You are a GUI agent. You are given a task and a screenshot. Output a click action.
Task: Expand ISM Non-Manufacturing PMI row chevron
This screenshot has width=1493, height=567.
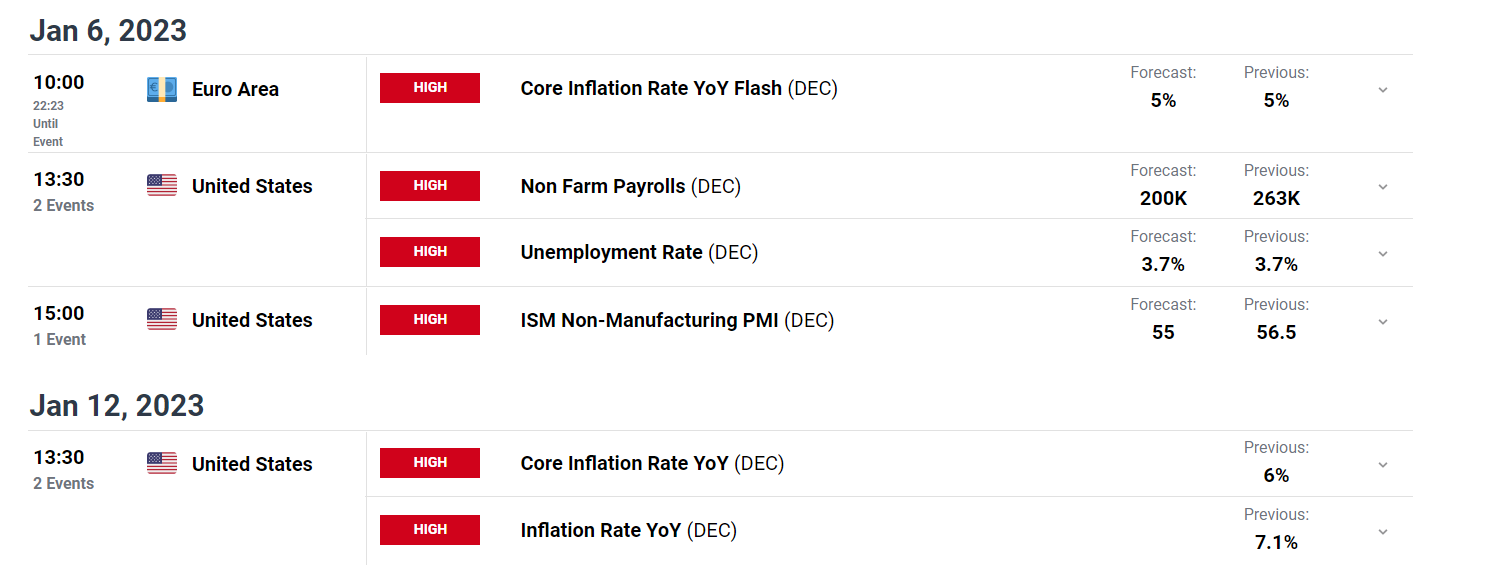click(x=1383, y=322)
